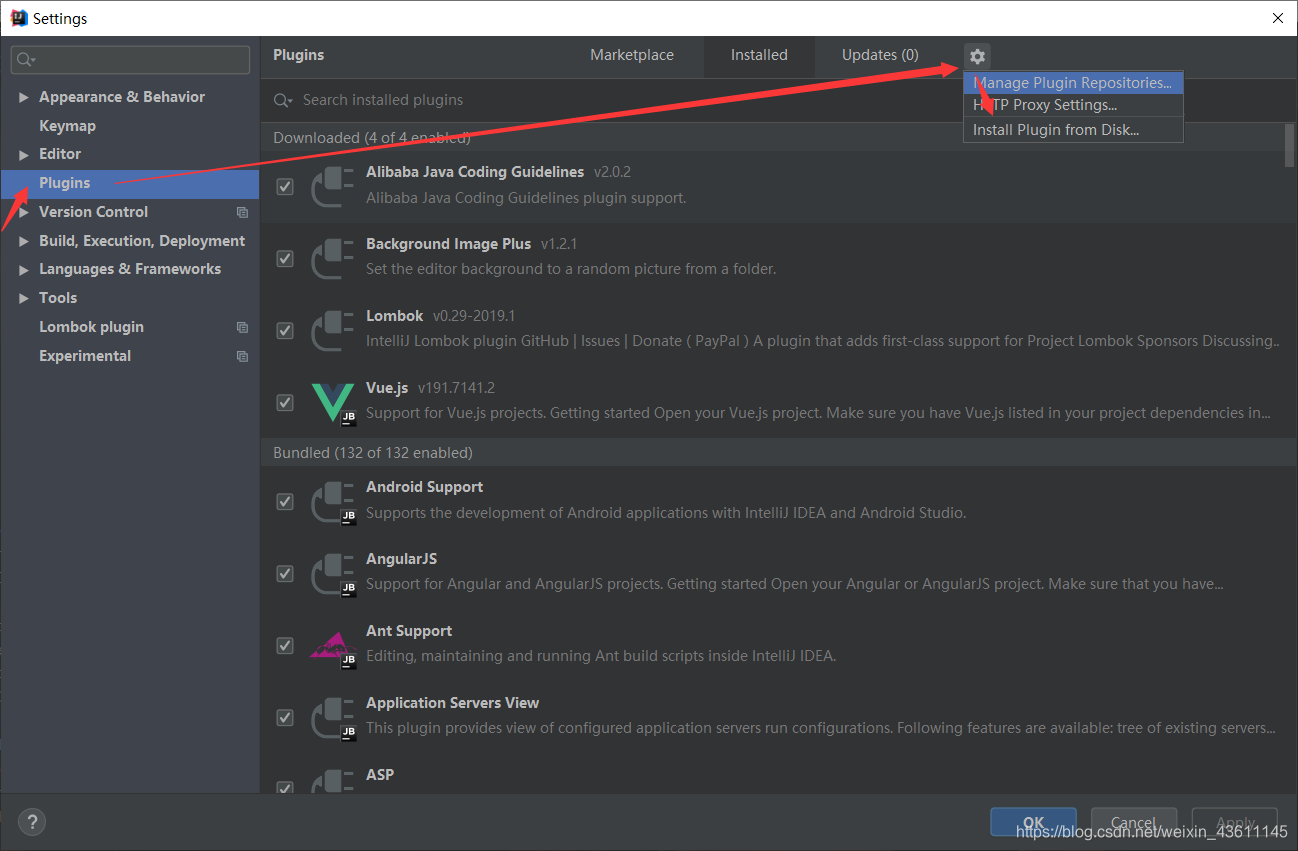Toggle the Lombok plugin checkbox

click(x=285, y=330)
